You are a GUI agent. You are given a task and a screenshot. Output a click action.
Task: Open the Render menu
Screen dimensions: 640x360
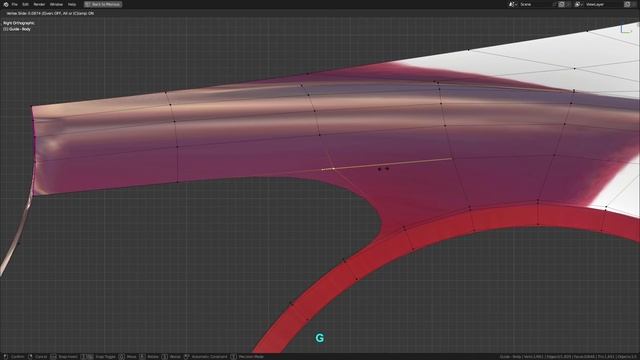click(39, 4)
